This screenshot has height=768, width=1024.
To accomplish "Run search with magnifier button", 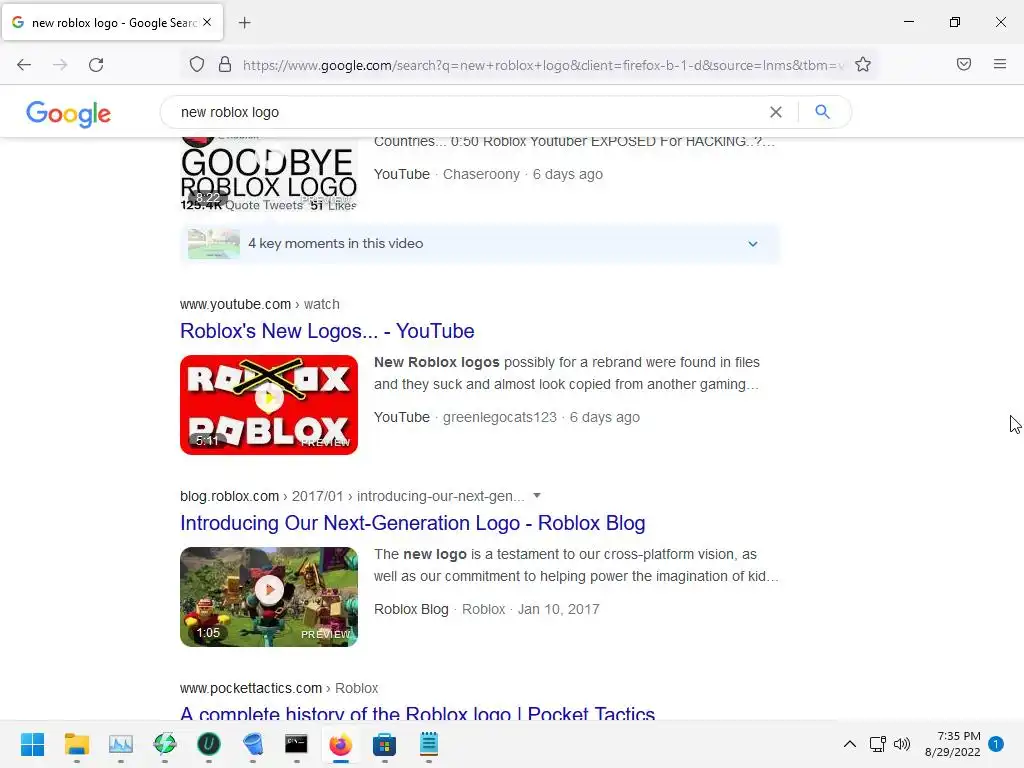I will [823, 112].
